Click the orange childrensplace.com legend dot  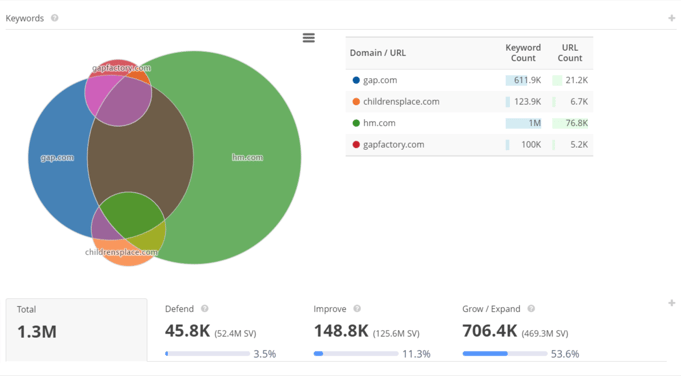356,102
